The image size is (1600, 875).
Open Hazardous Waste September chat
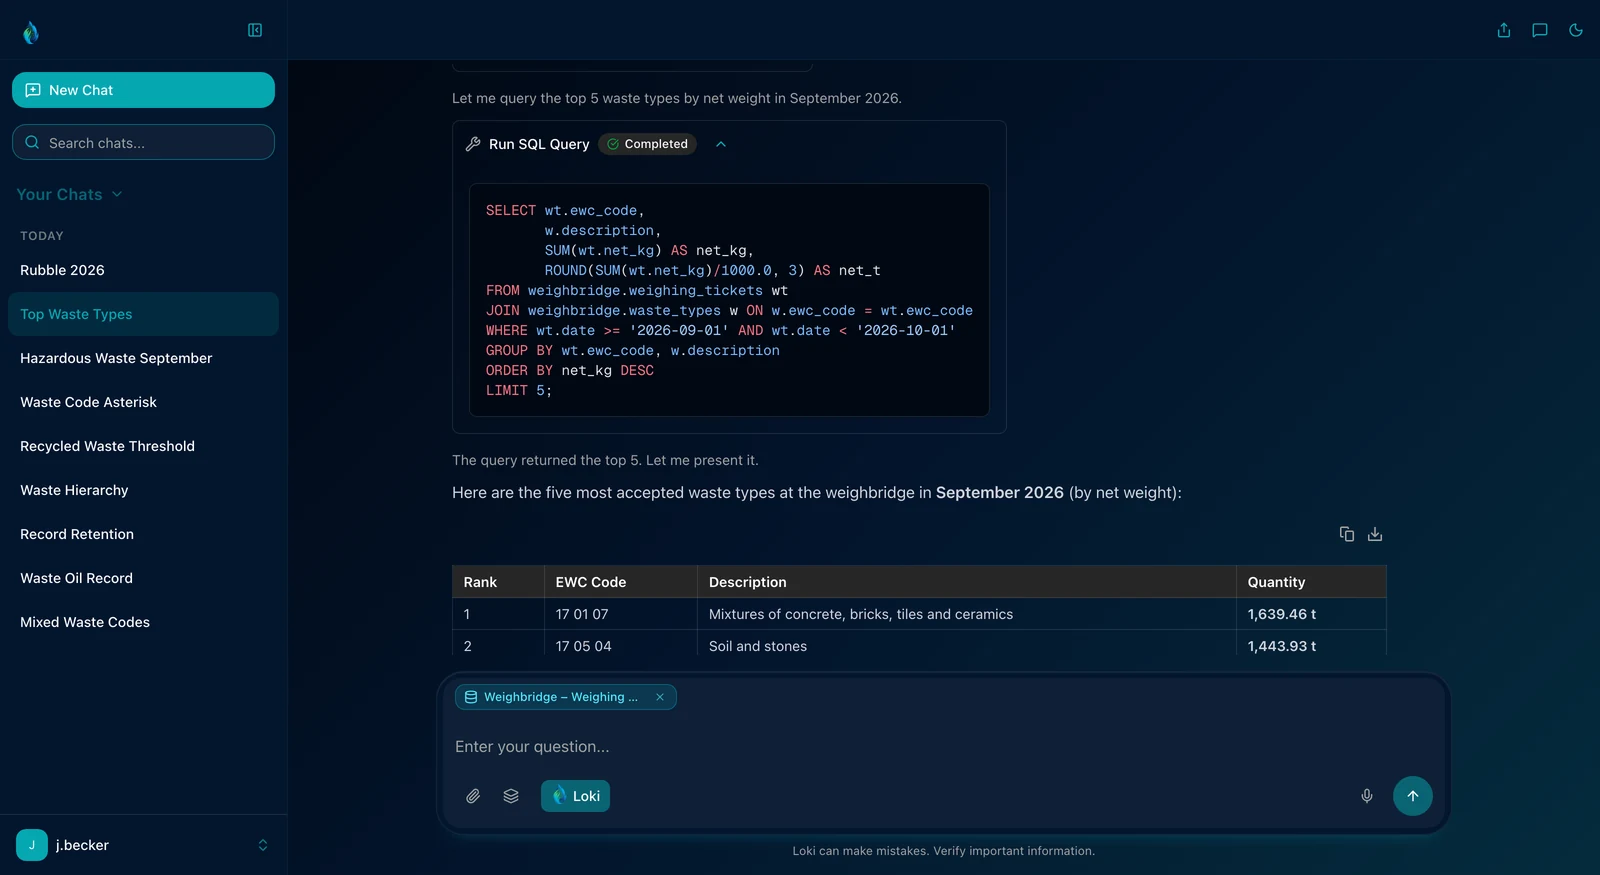[143, 358]
